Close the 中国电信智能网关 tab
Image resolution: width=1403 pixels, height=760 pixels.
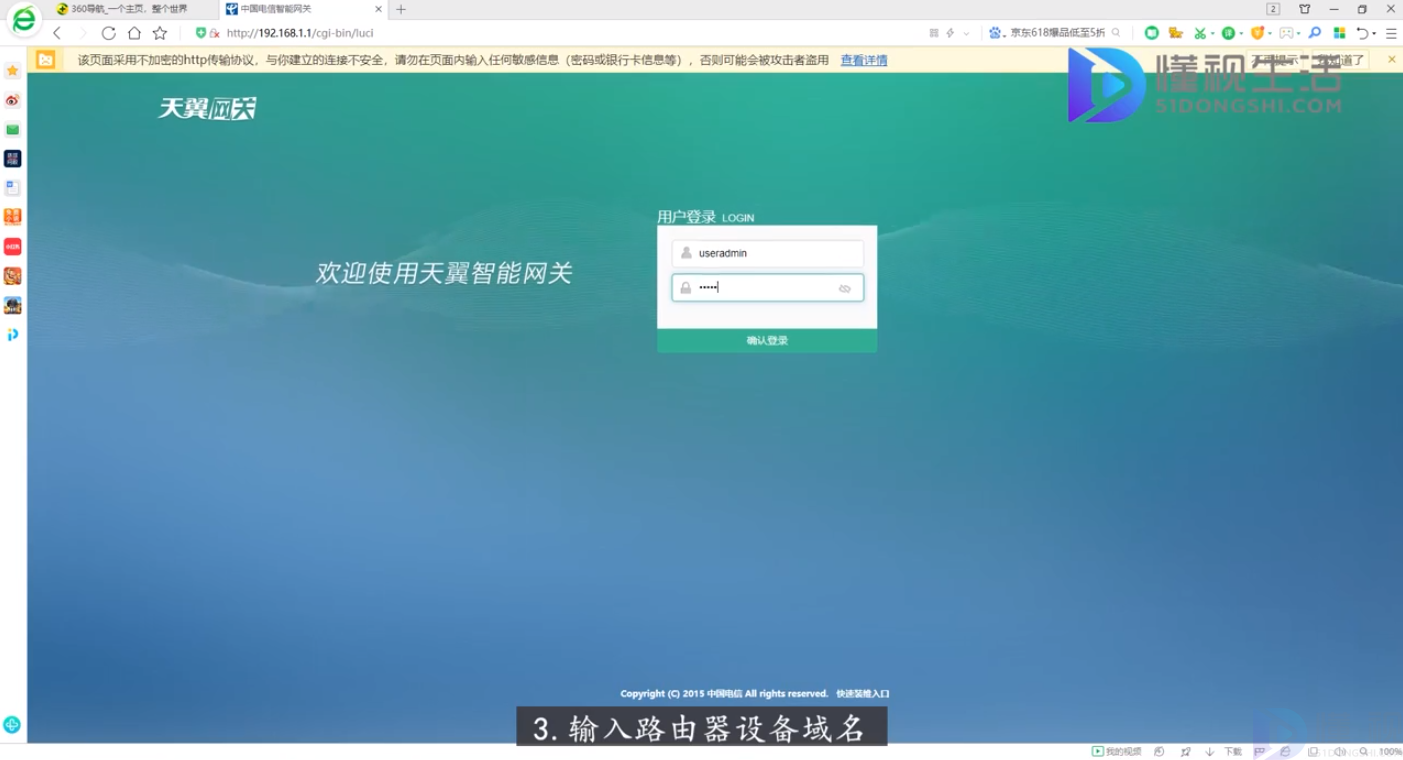[376, 9]
